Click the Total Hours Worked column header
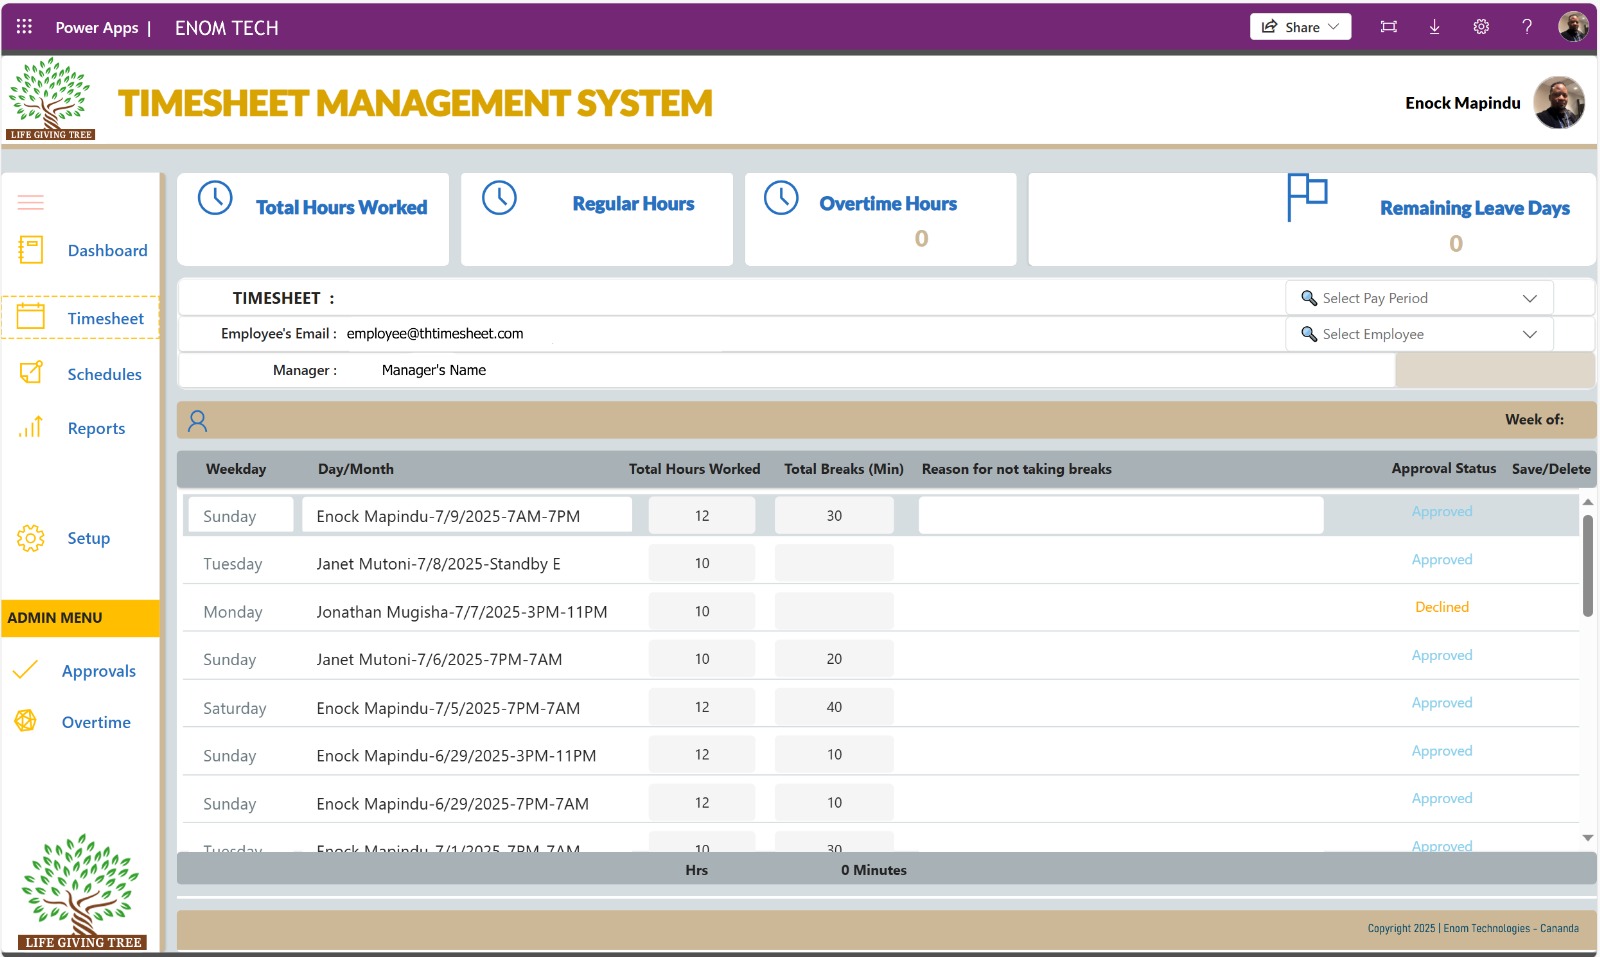This screenshot has width=1600, height=957. [694, 469]
